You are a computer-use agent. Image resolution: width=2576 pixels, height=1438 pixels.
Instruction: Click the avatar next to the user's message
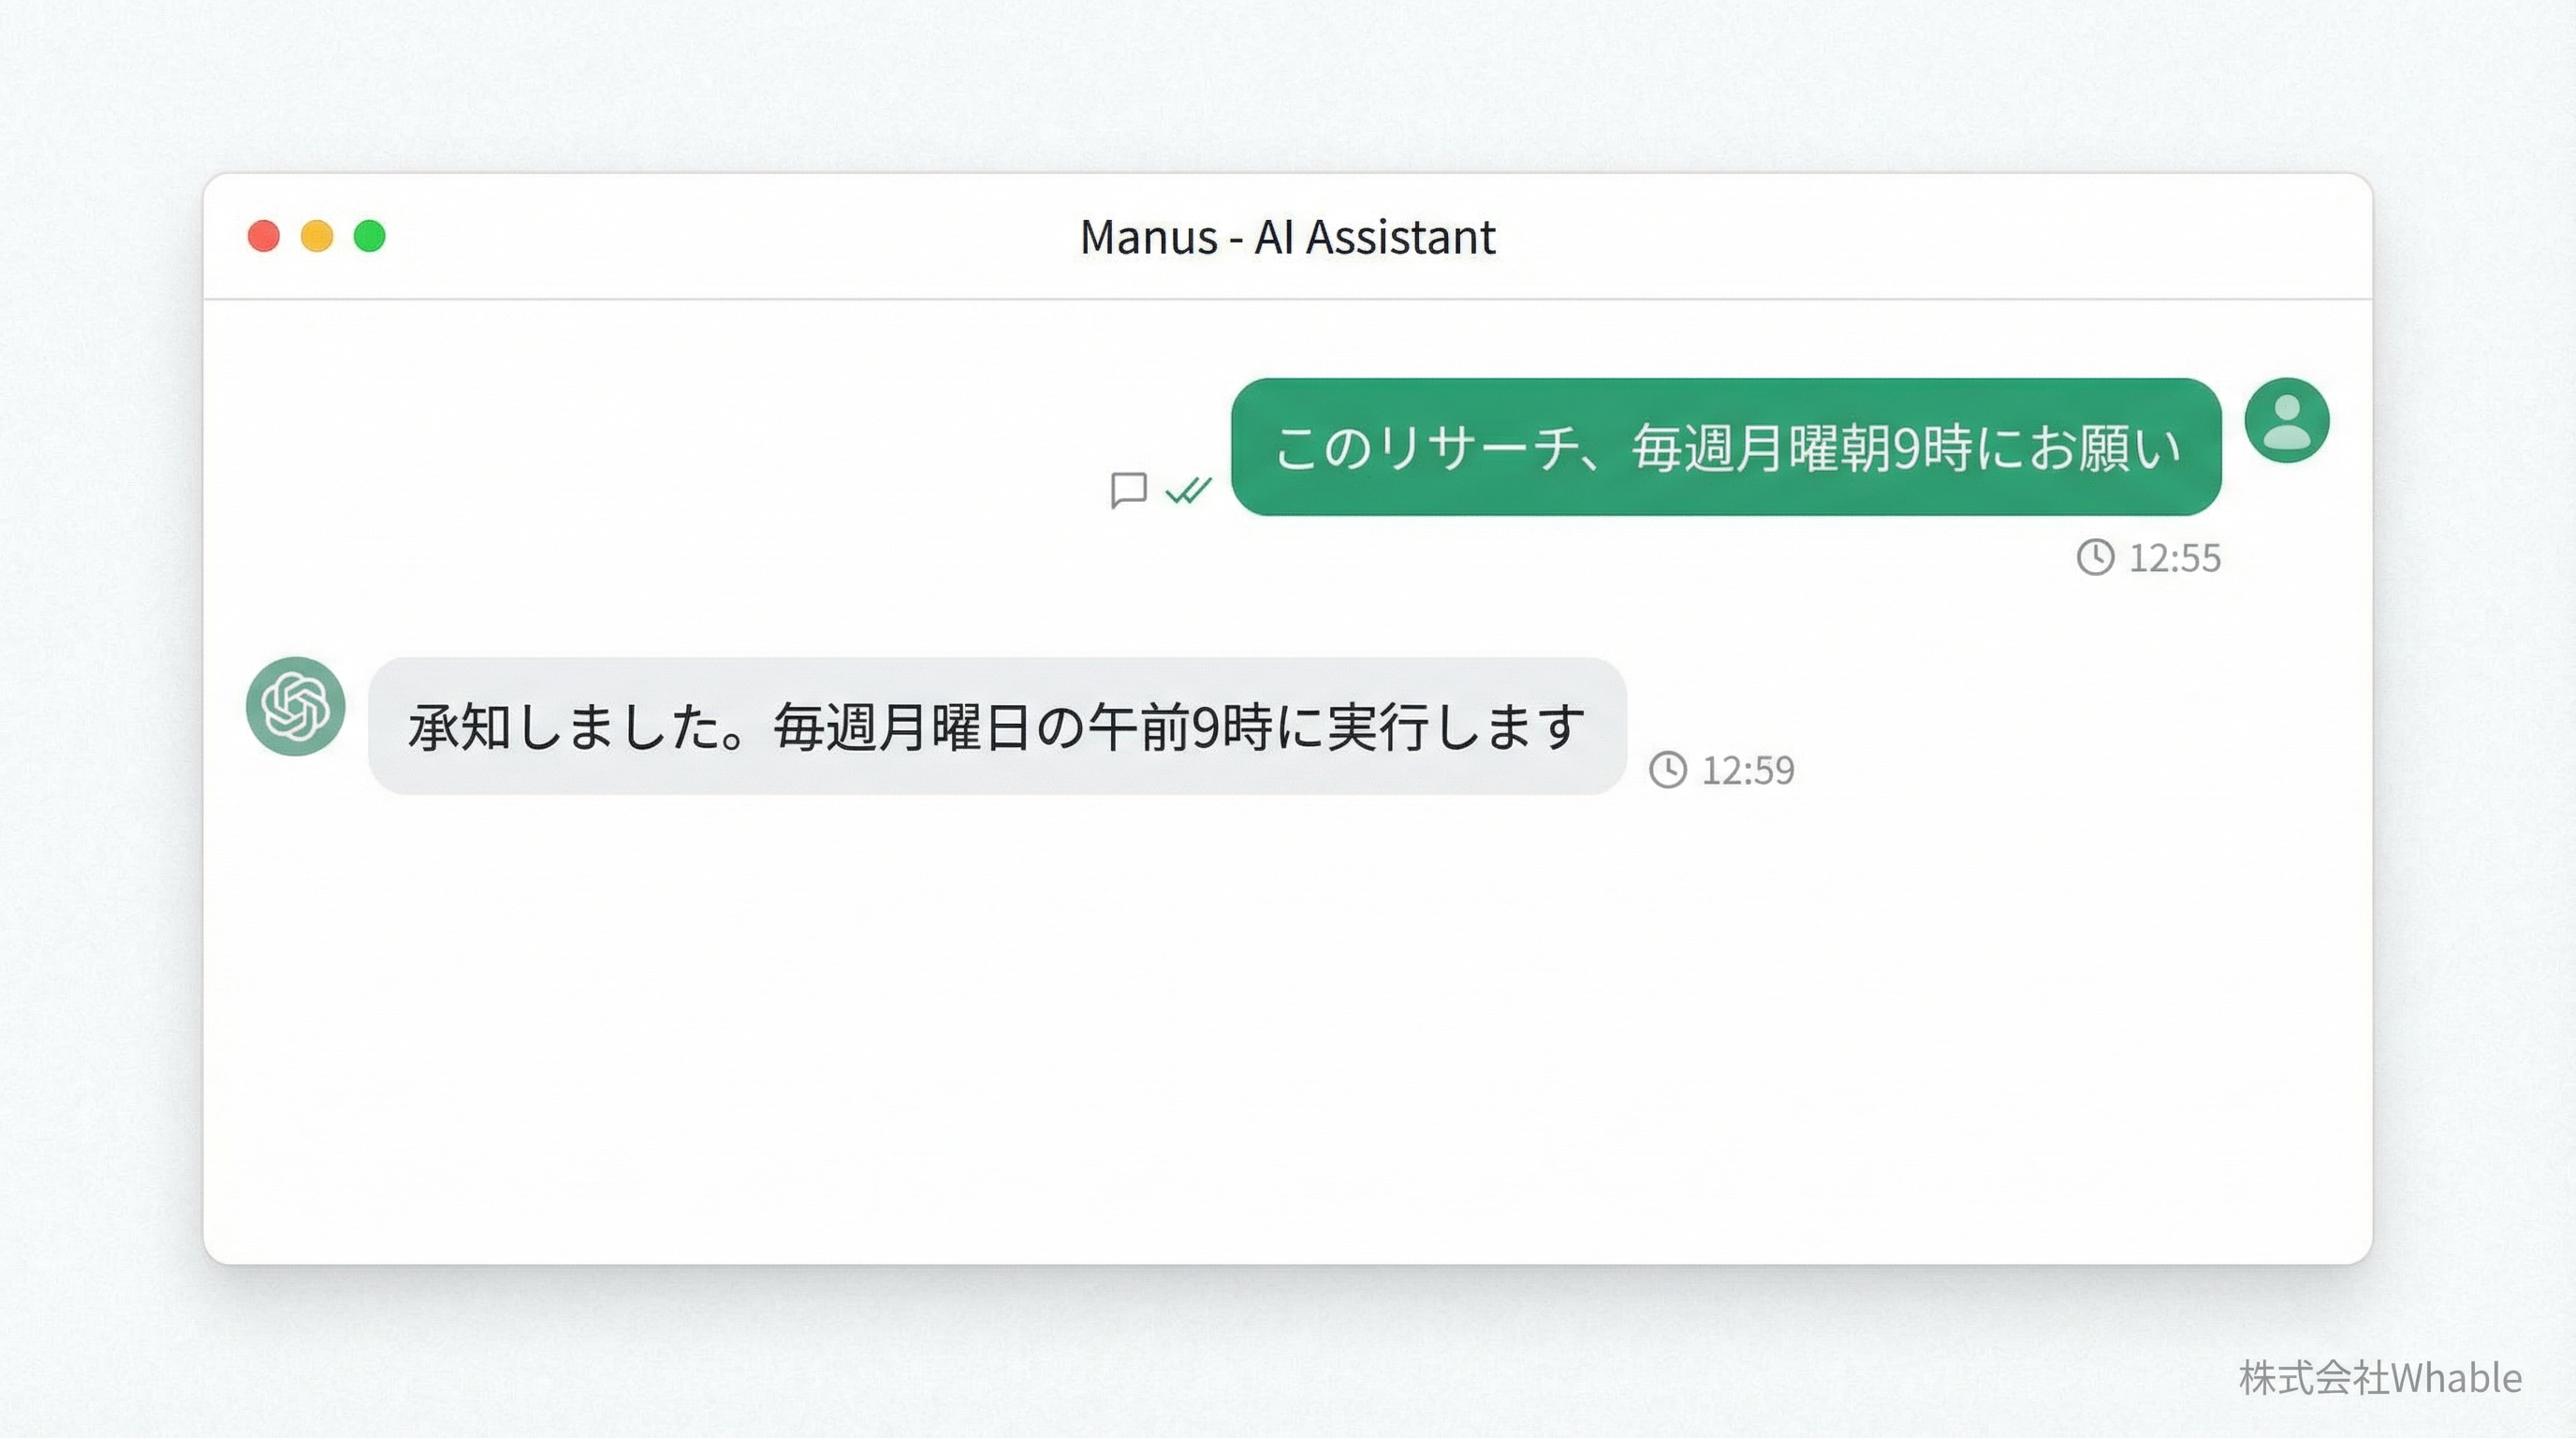2287,420
